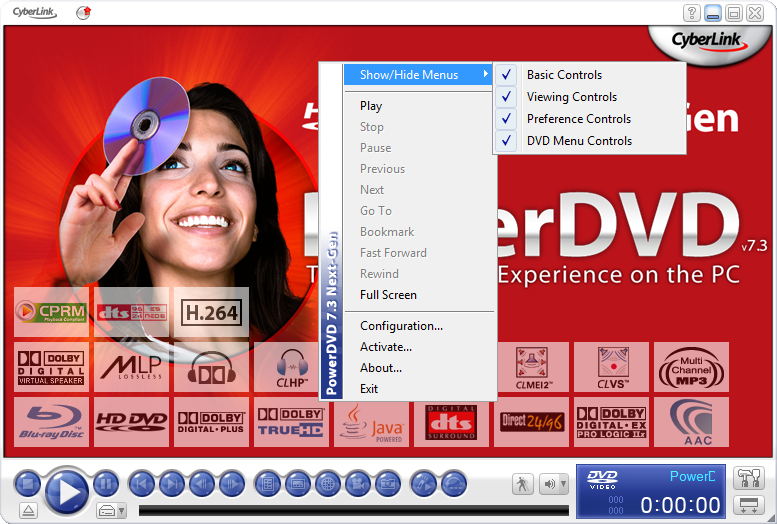Click the globe audio language icon

coord(328,483)
